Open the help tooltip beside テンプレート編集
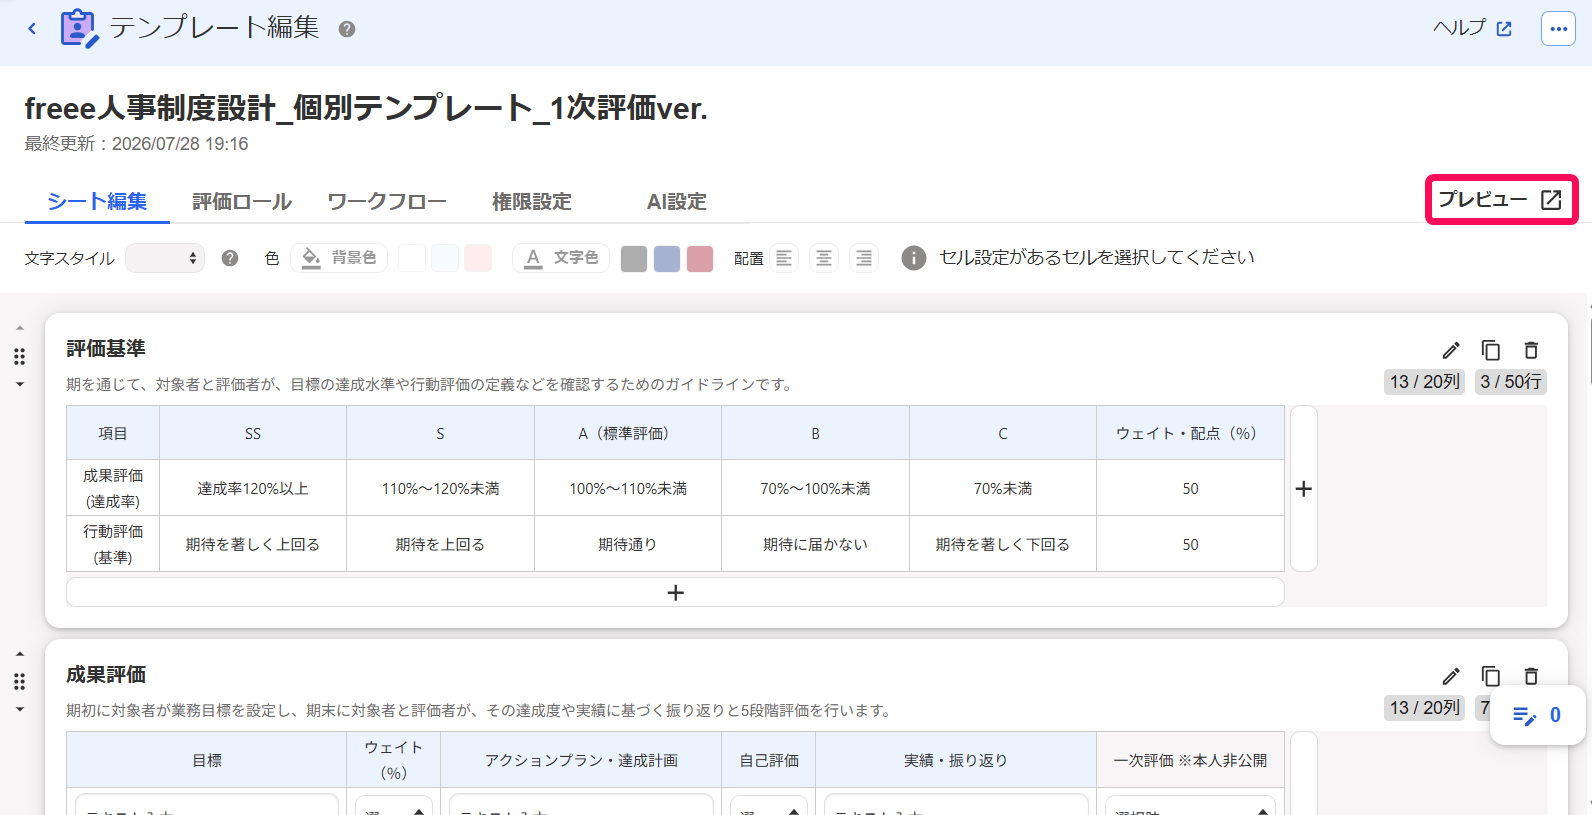The height and width of the screenshot is (815, 1592). pyautogui.click(x=347, y=29)
